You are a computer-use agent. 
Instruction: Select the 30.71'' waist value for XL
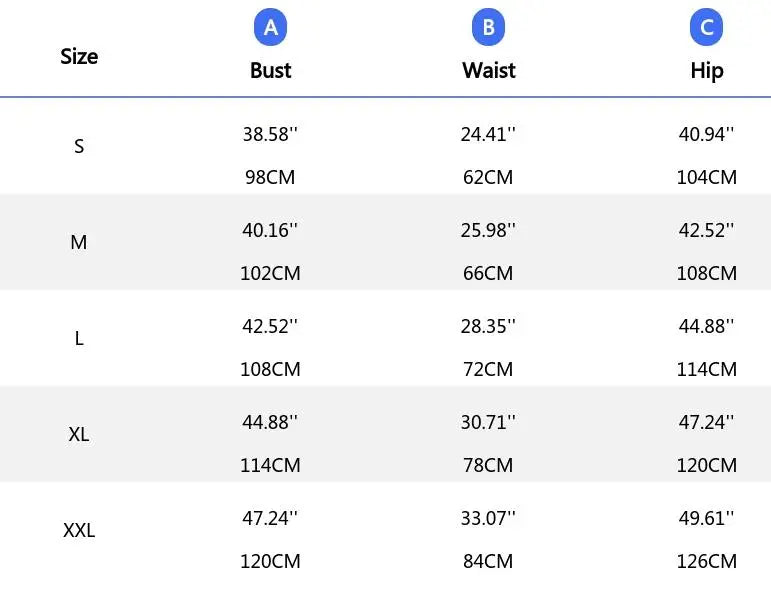pos(488,422)
